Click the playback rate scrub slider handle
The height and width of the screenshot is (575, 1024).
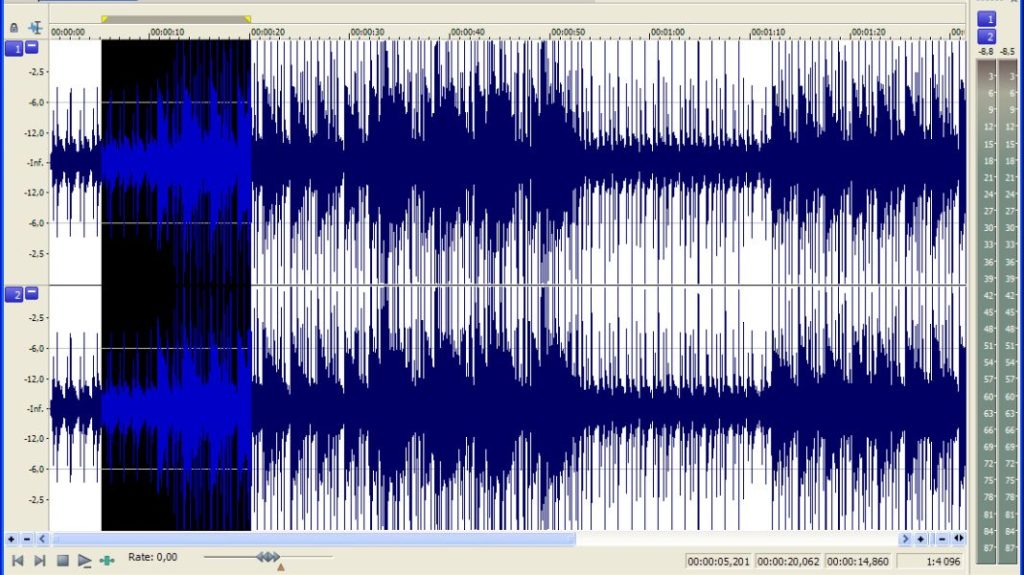click(268, 557)
